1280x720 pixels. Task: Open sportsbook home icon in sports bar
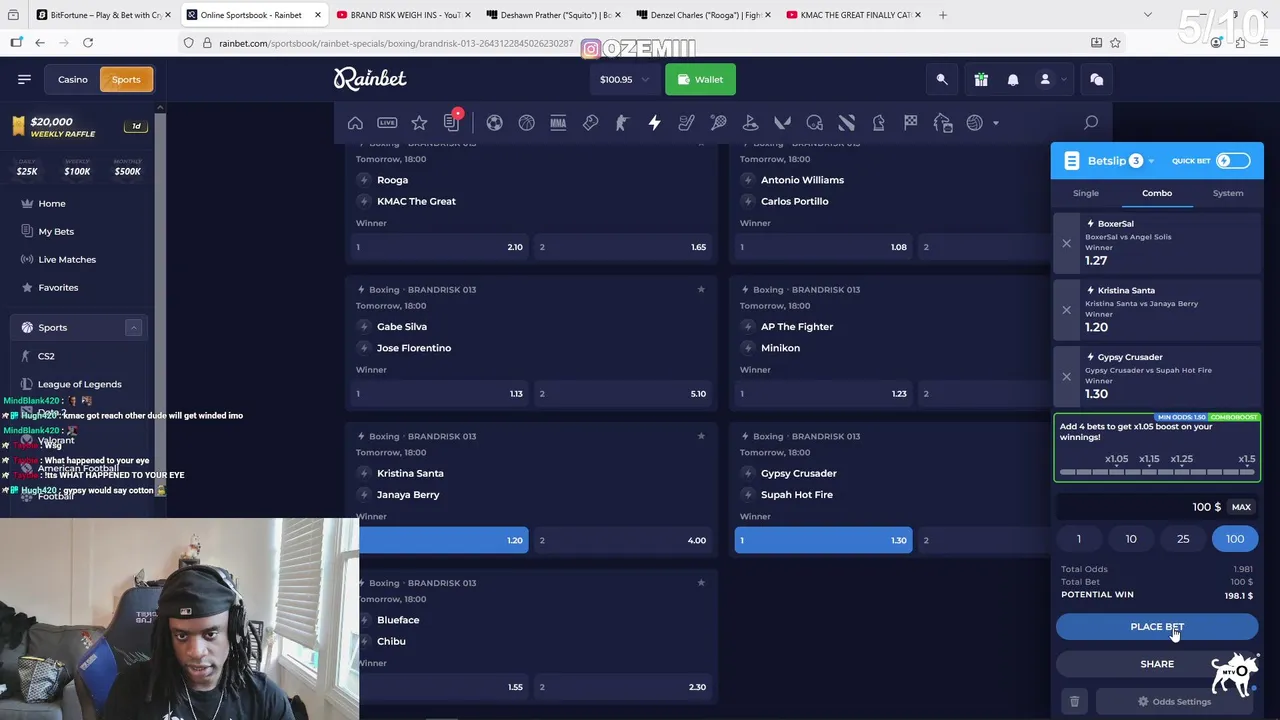(355, 123)
